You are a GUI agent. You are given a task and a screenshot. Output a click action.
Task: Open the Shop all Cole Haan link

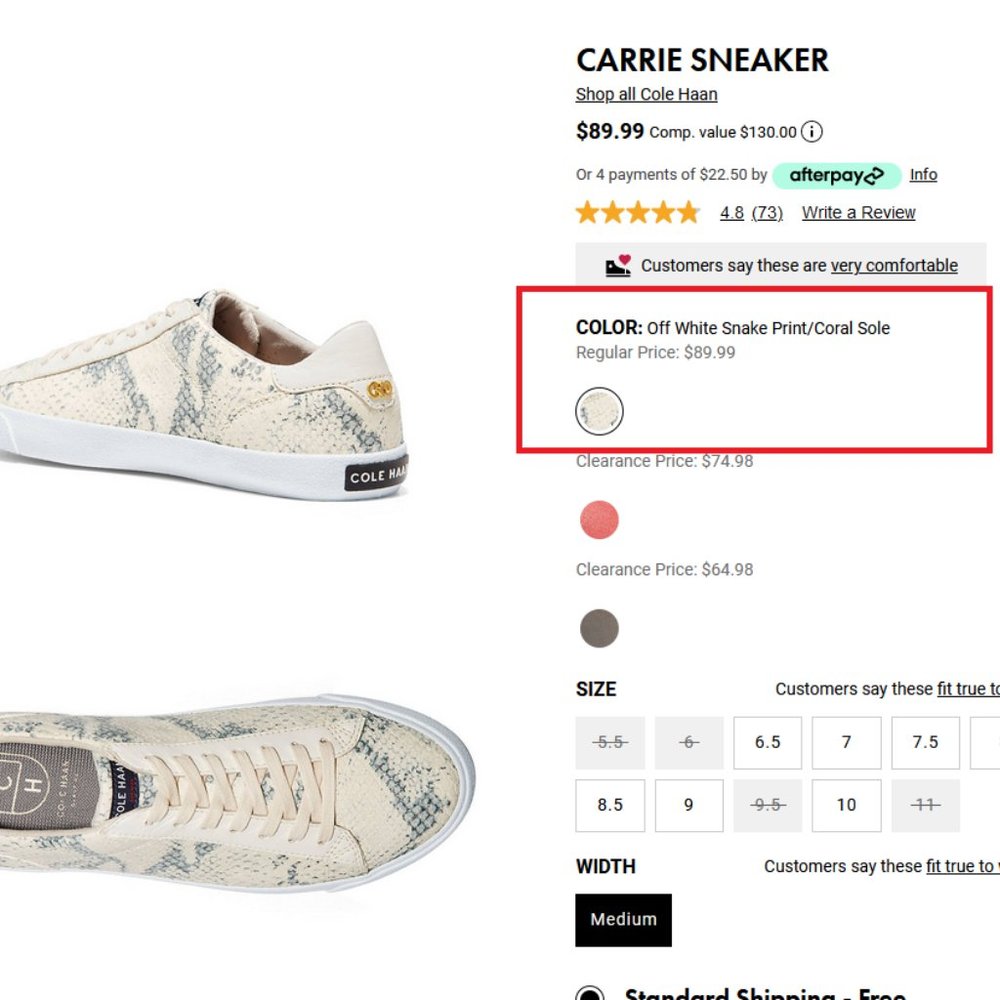[645, 93]
